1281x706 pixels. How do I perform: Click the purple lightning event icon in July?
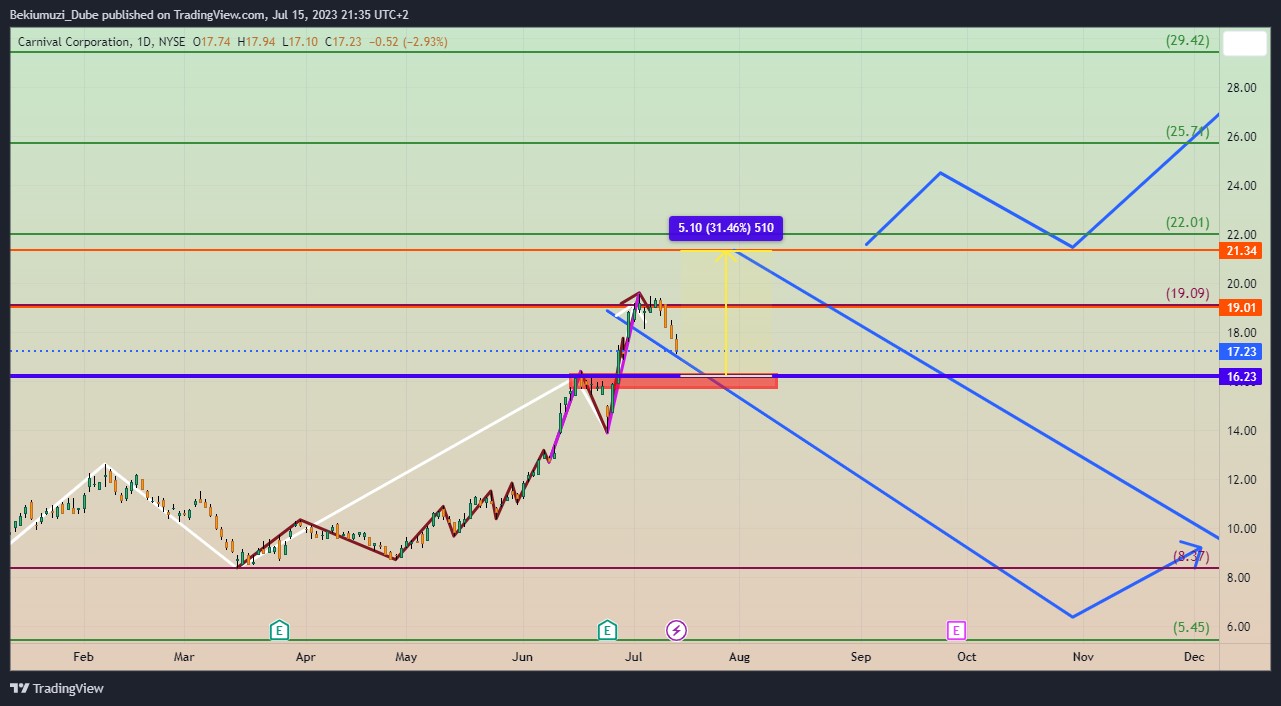point(677,630)
